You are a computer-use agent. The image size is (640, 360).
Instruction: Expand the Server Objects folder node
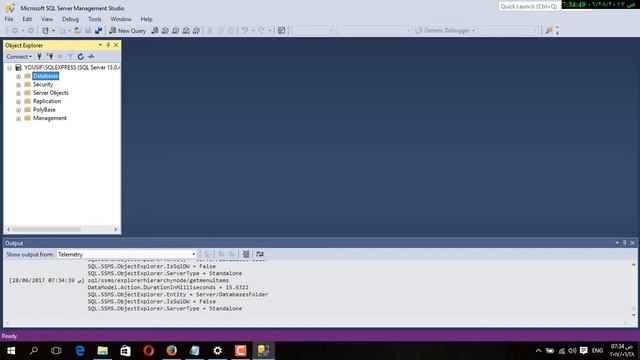point(18,93)
